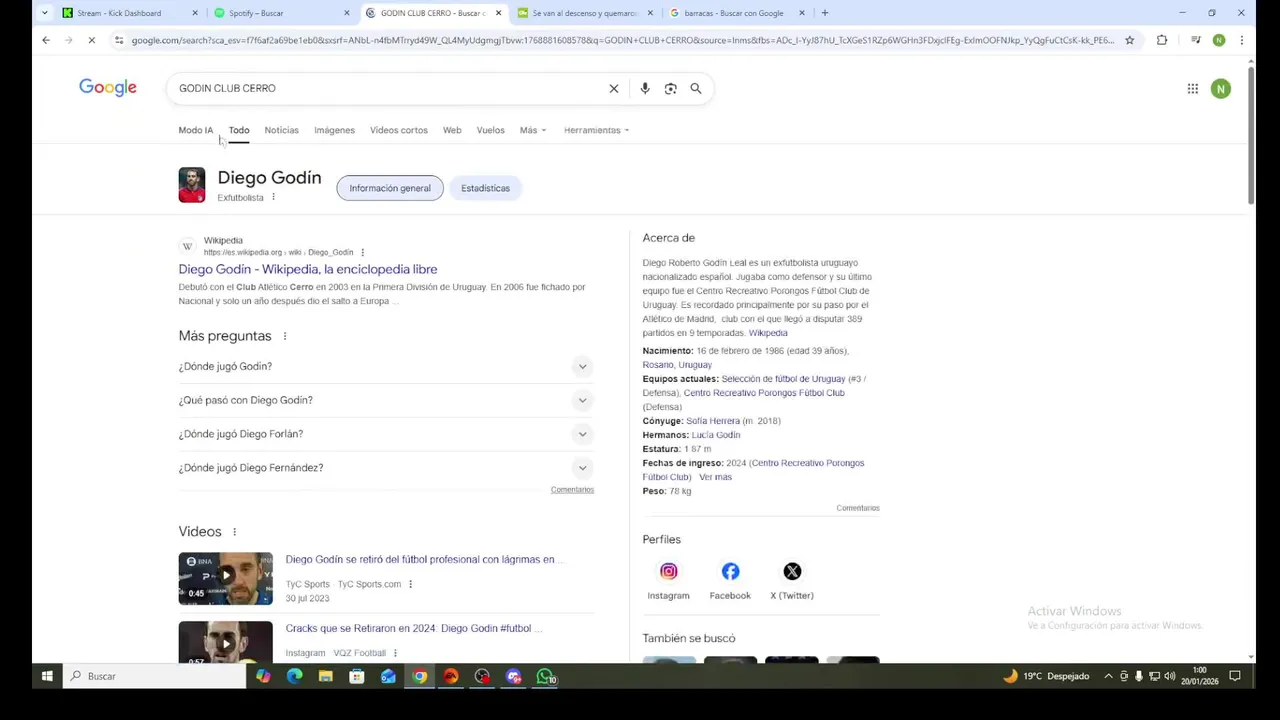The image size is (1280, 720).
Task: Open the Herramientas dropdown
Action: coord(596,130)
